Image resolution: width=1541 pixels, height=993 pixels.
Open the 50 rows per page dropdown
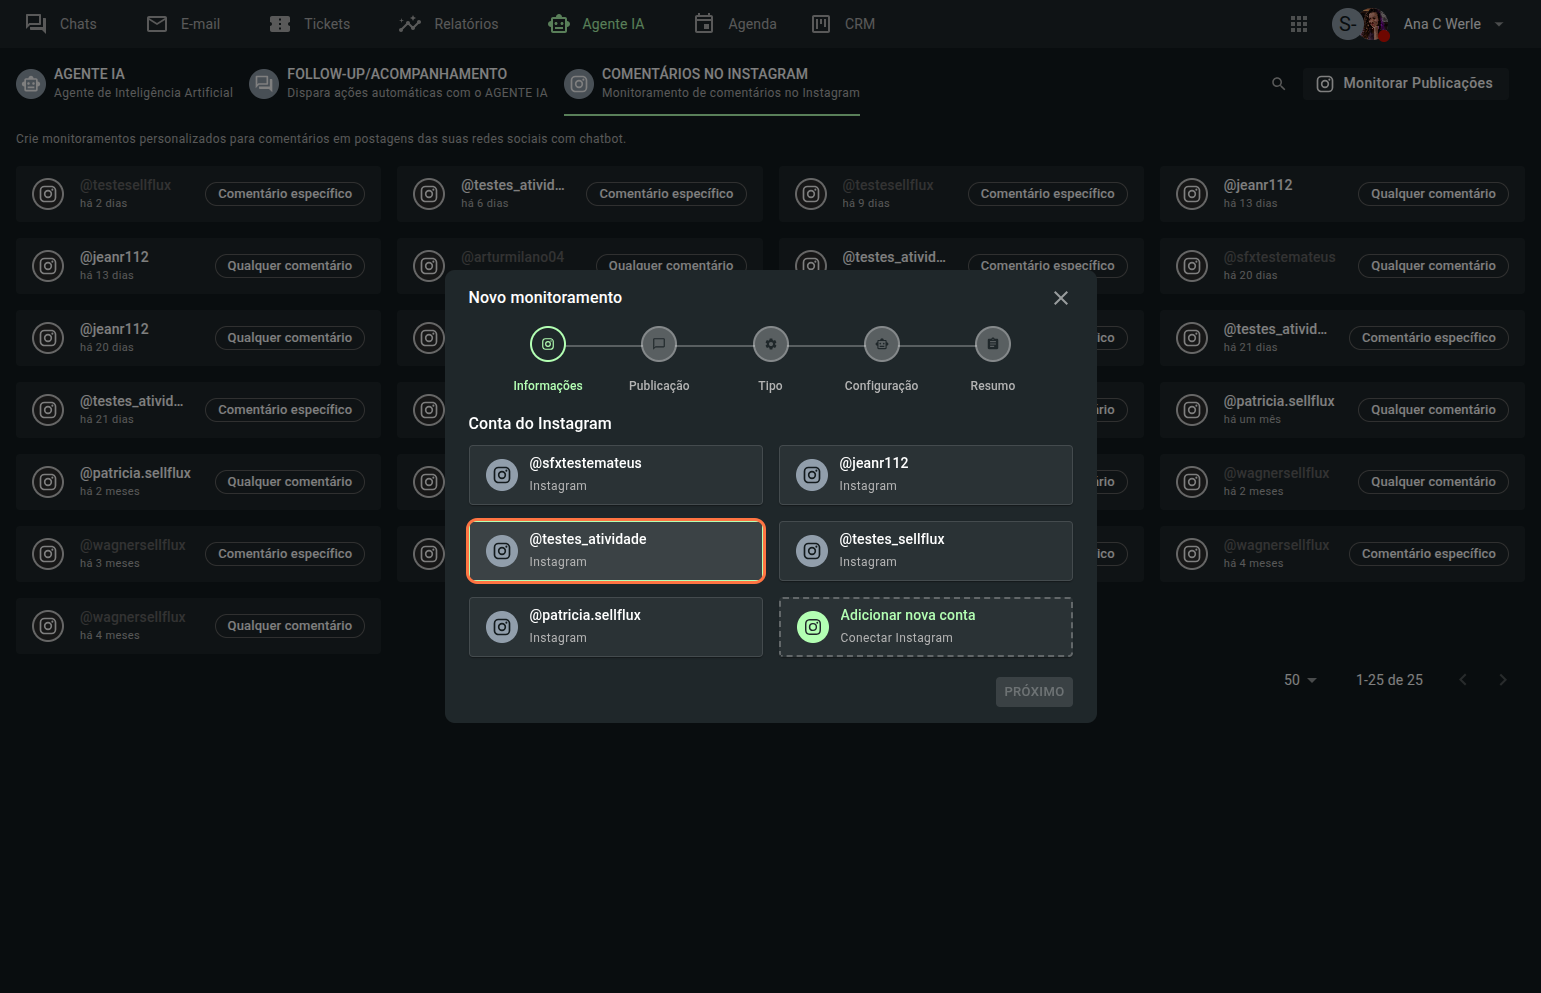coord(1300,680)
